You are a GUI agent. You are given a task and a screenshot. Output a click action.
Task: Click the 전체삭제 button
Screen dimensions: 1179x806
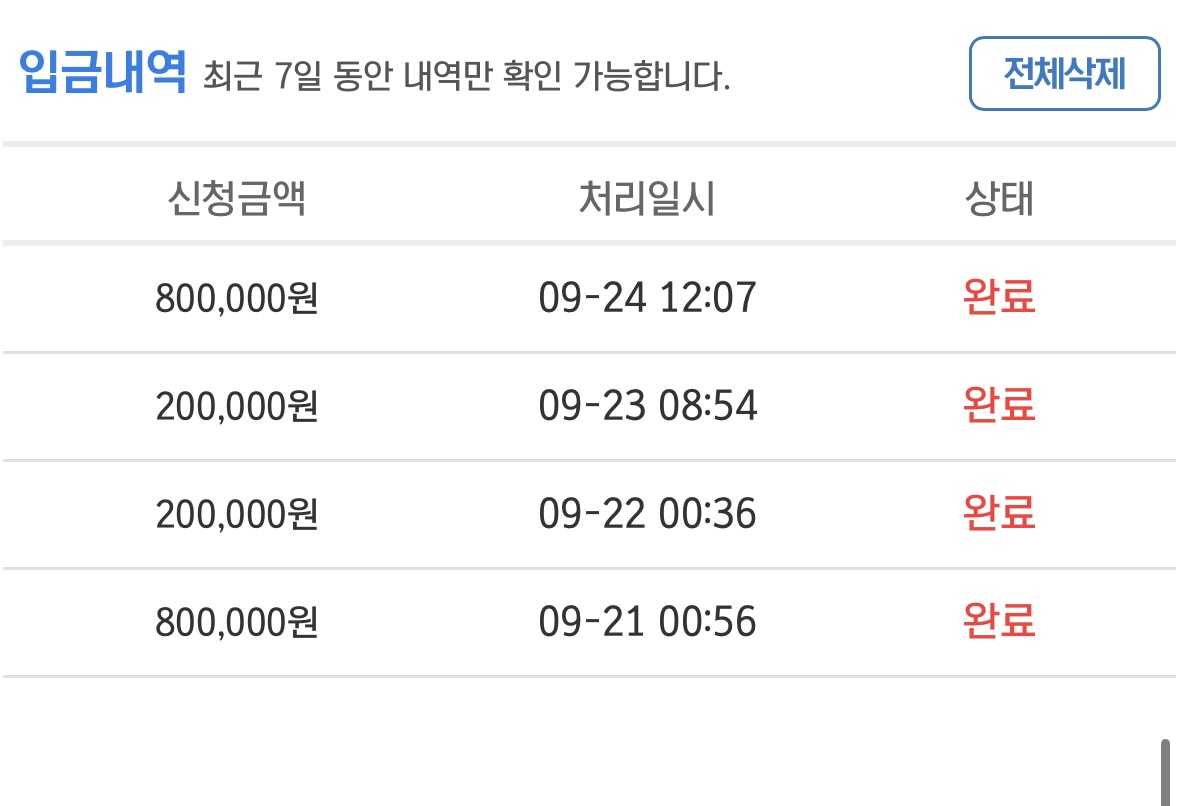point(1064,74)
